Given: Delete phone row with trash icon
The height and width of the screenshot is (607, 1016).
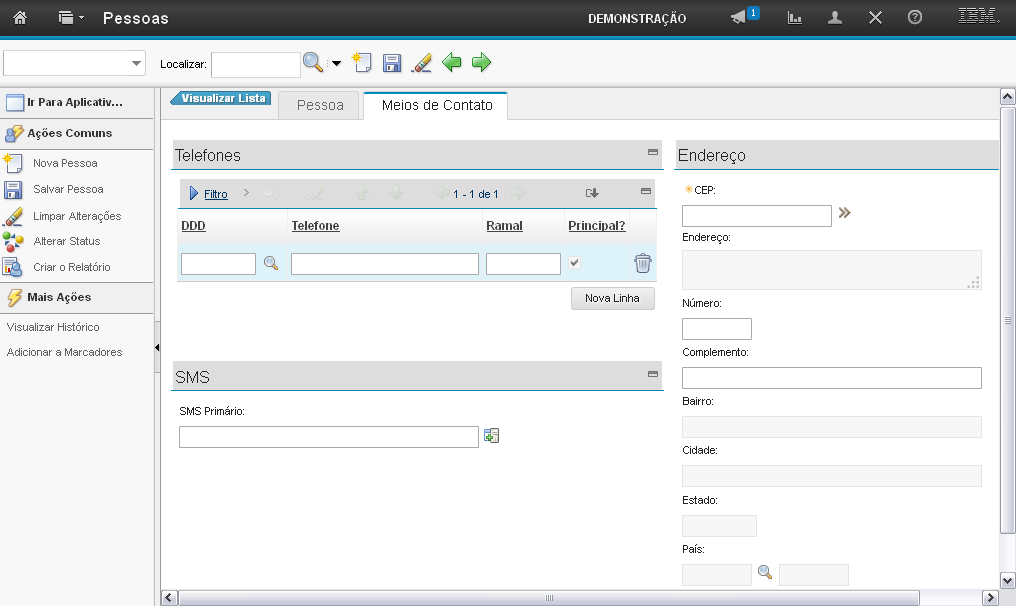Looking at the screenshot, I should pyautogui.click(x=642, y=263).
